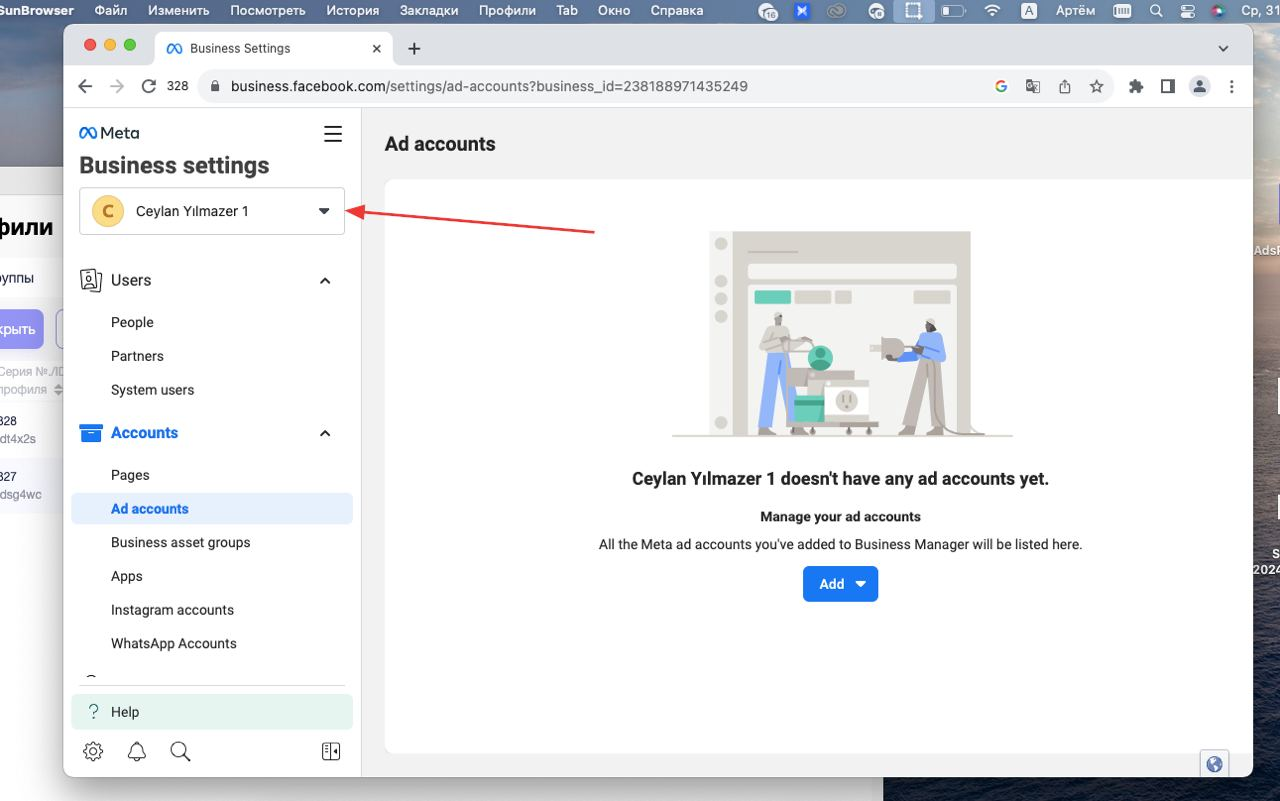Viewport: 1280px width, 801px height.
Task: Collapse the Accounts section chevron
Action: 325,433
